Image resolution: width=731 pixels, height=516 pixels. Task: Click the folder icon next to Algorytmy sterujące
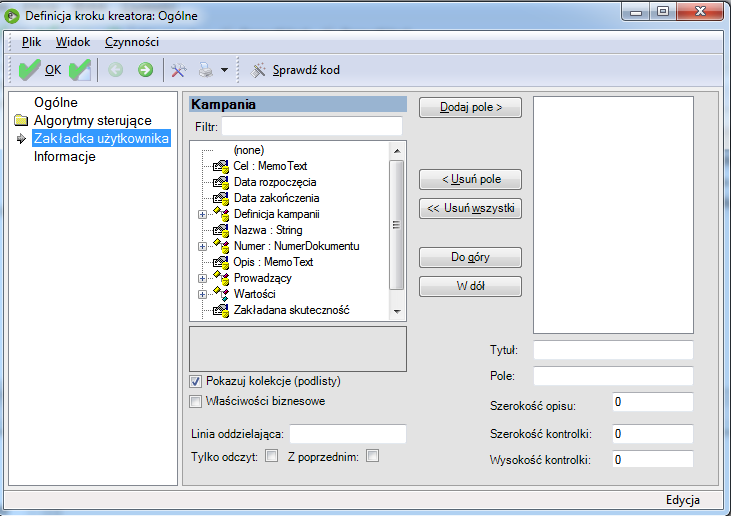(x=21, y=121)
